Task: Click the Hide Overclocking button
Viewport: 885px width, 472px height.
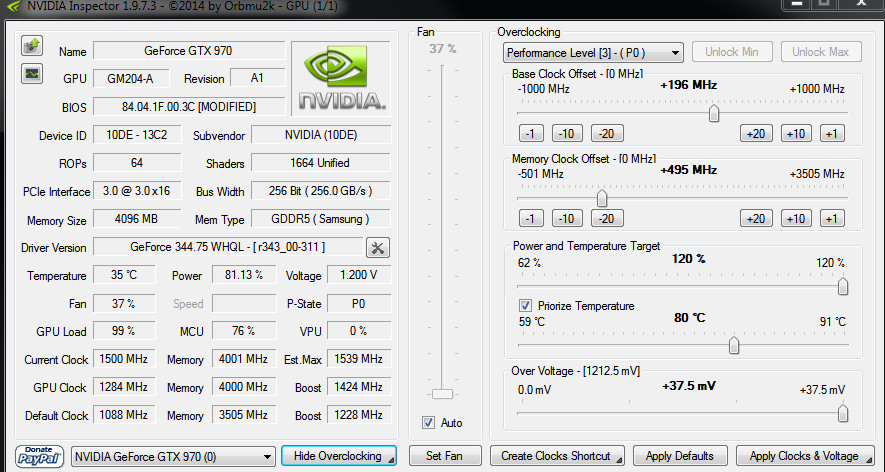Action: click(x=339, y=456)
